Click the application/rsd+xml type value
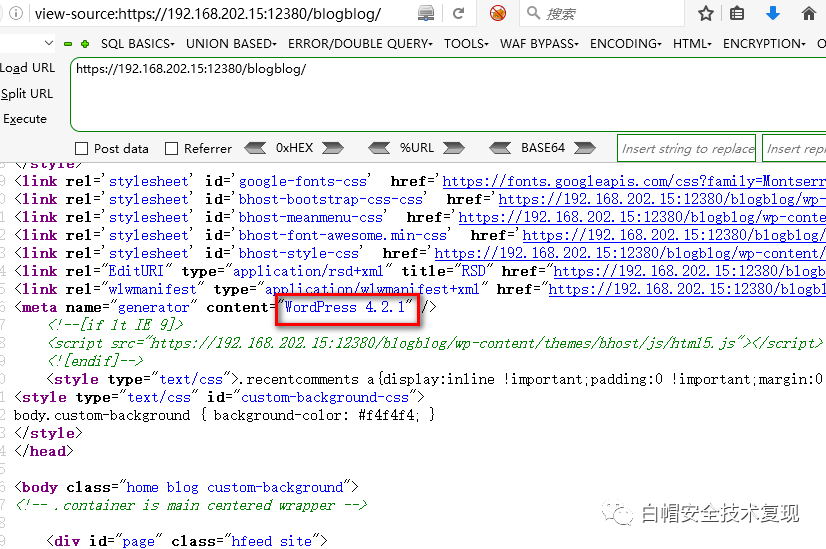 coord(308,271)
